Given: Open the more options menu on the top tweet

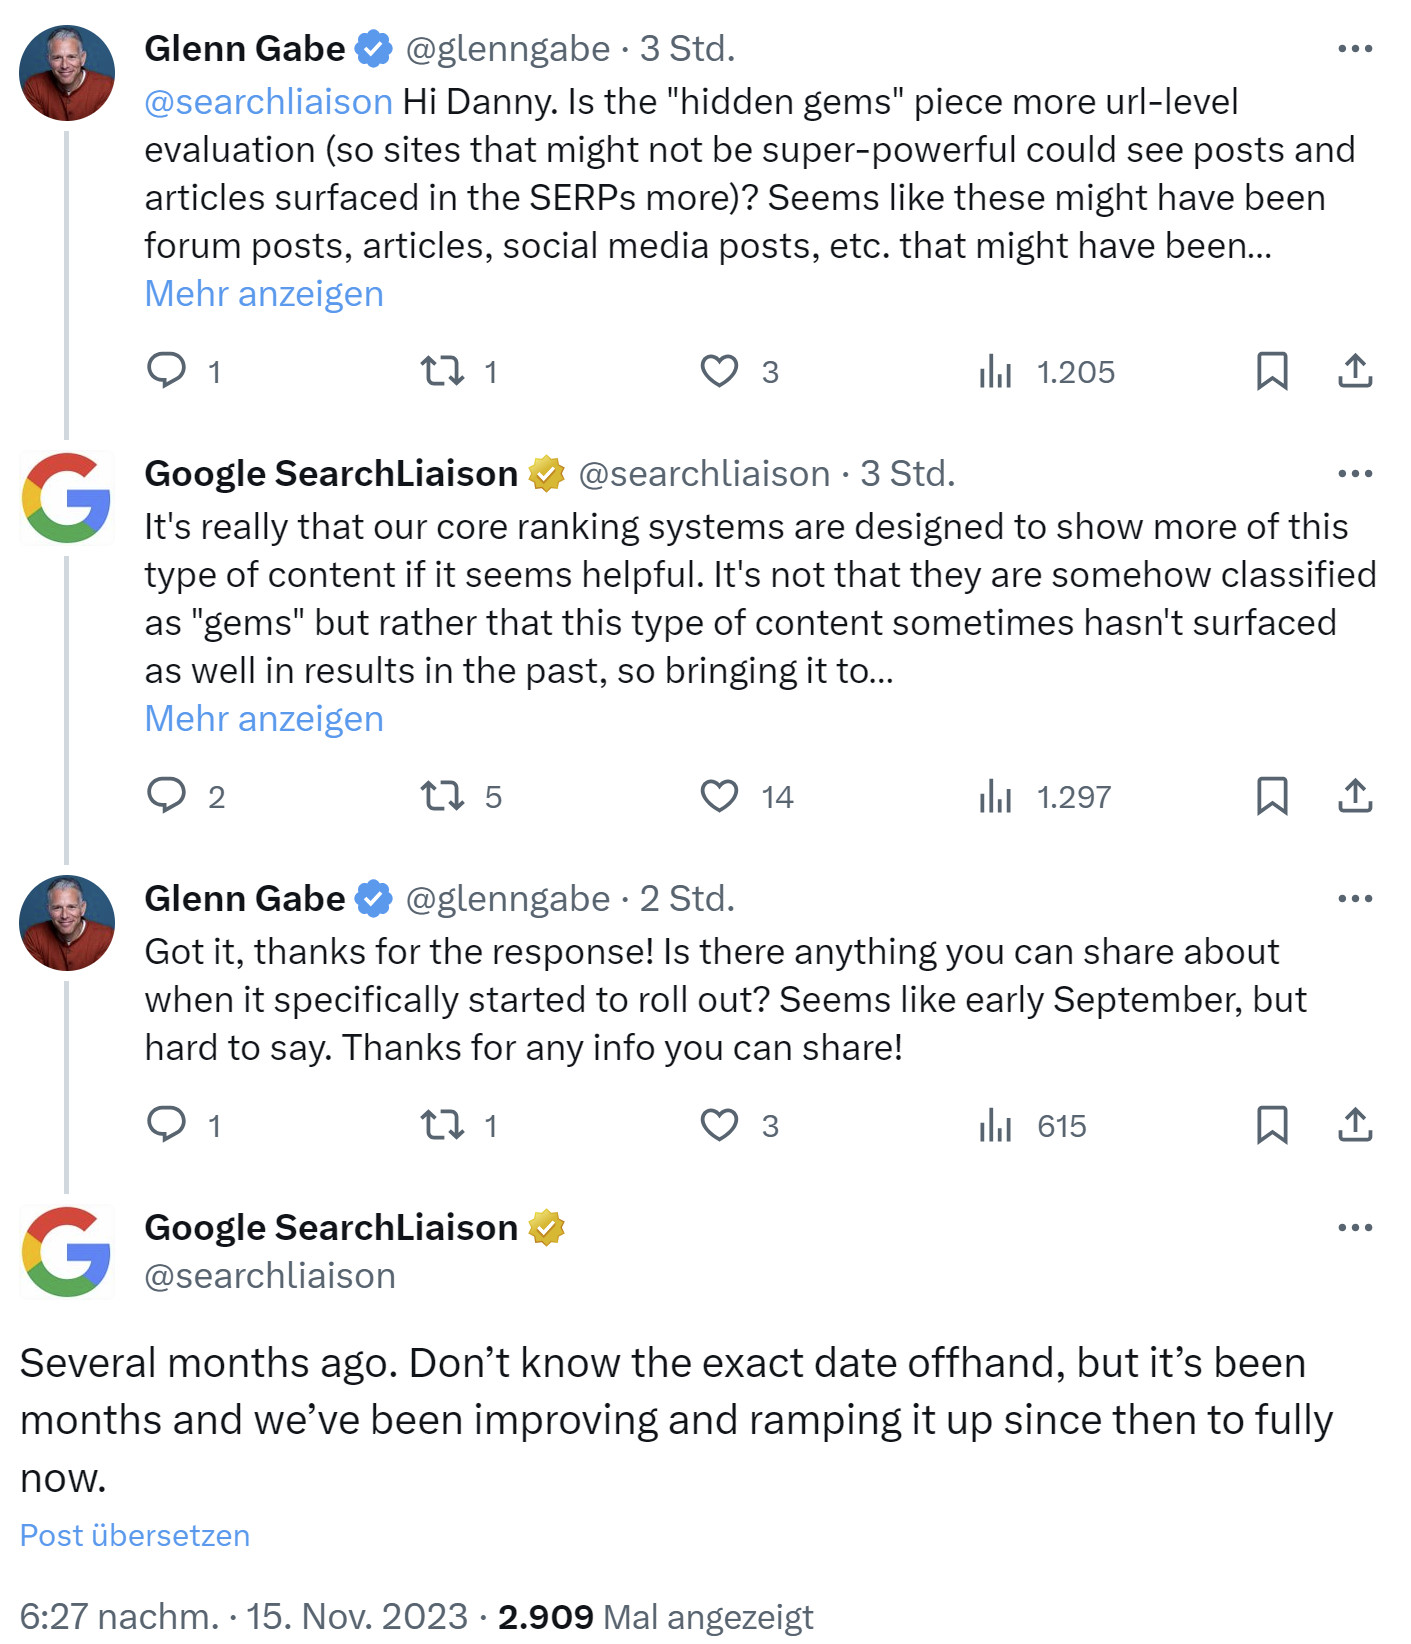Looking at the screenshot, I should 1356,47.
